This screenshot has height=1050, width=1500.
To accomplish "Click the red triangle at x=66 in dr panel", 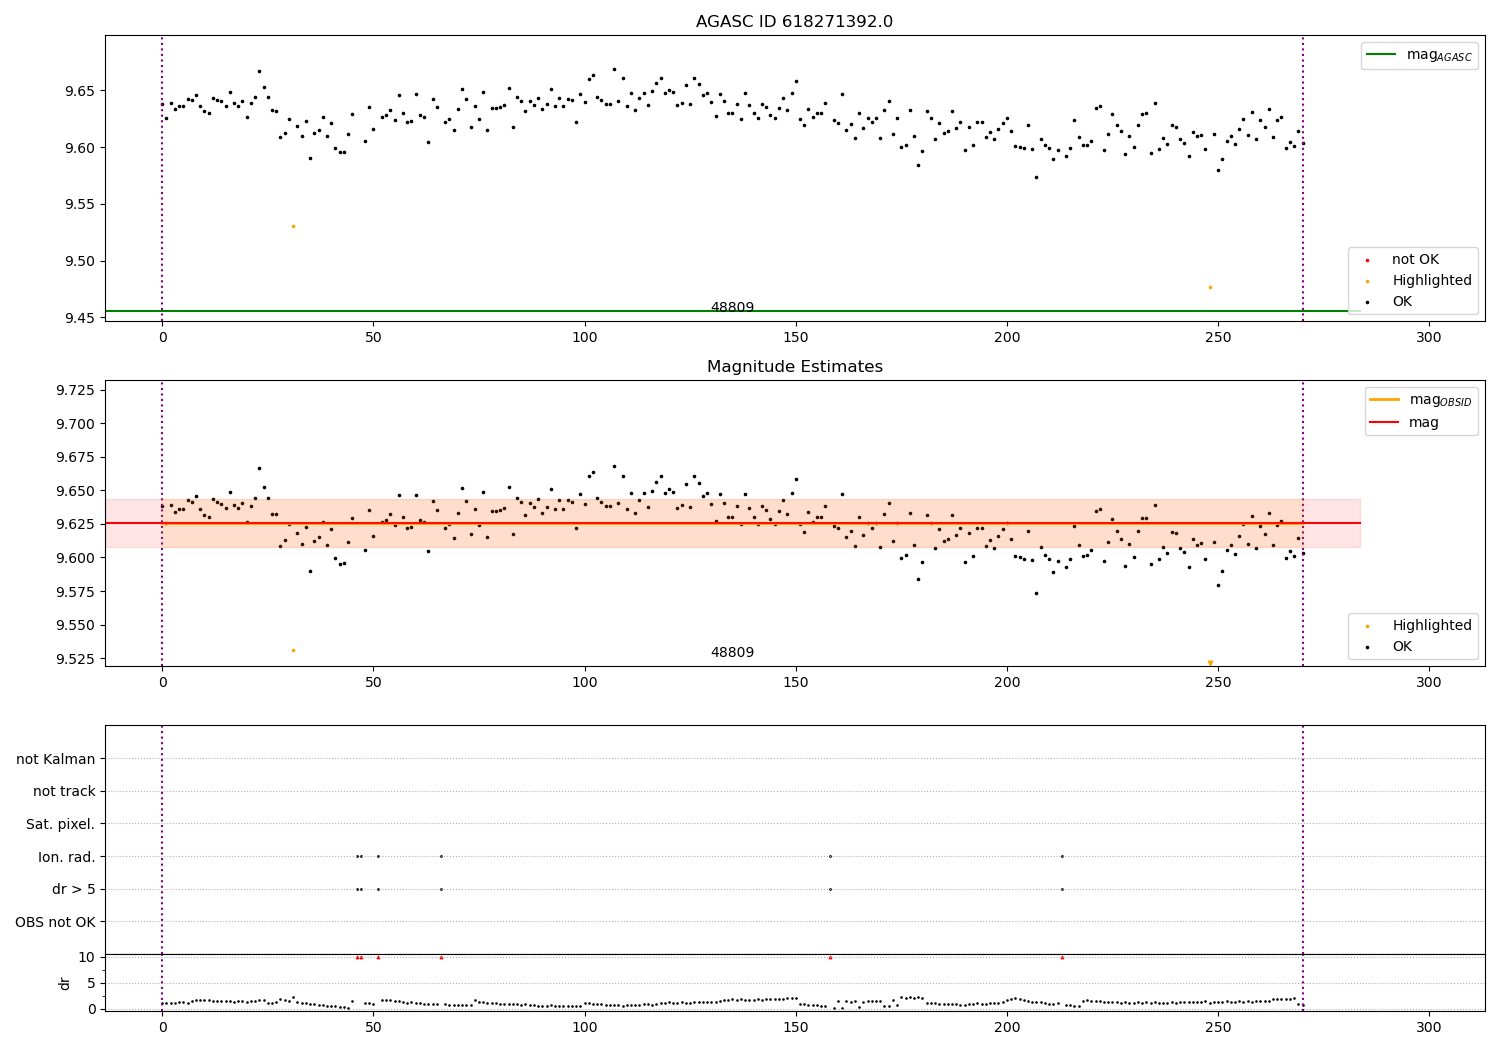I will (441, 957).
